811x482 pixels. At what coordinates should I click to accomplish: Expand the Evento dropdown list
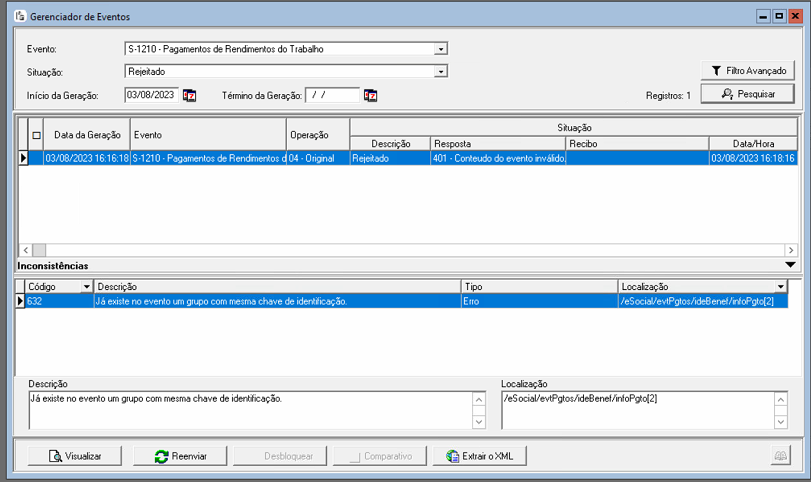click(441, 49)
